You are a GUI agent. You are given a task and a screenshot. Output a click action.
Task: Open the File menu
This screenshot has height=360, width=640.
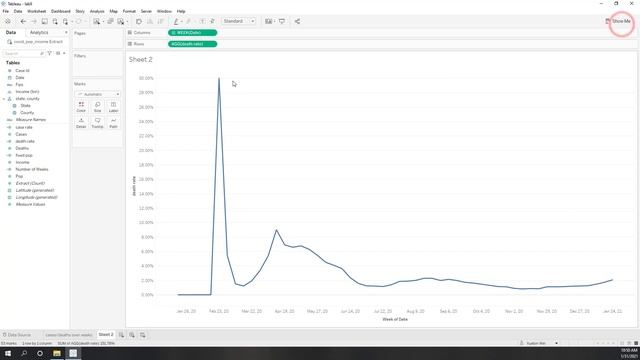click(x=6, y=11)
